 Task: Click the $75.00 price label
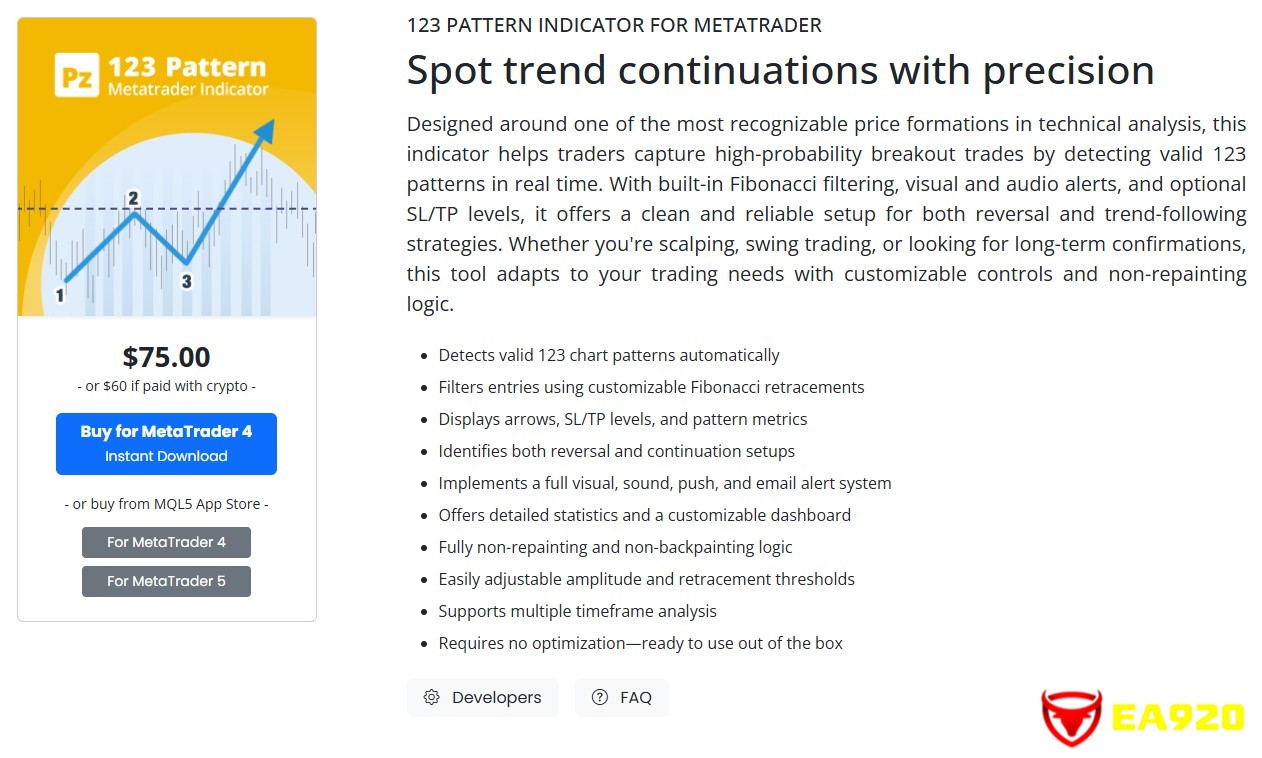[166, 357]
